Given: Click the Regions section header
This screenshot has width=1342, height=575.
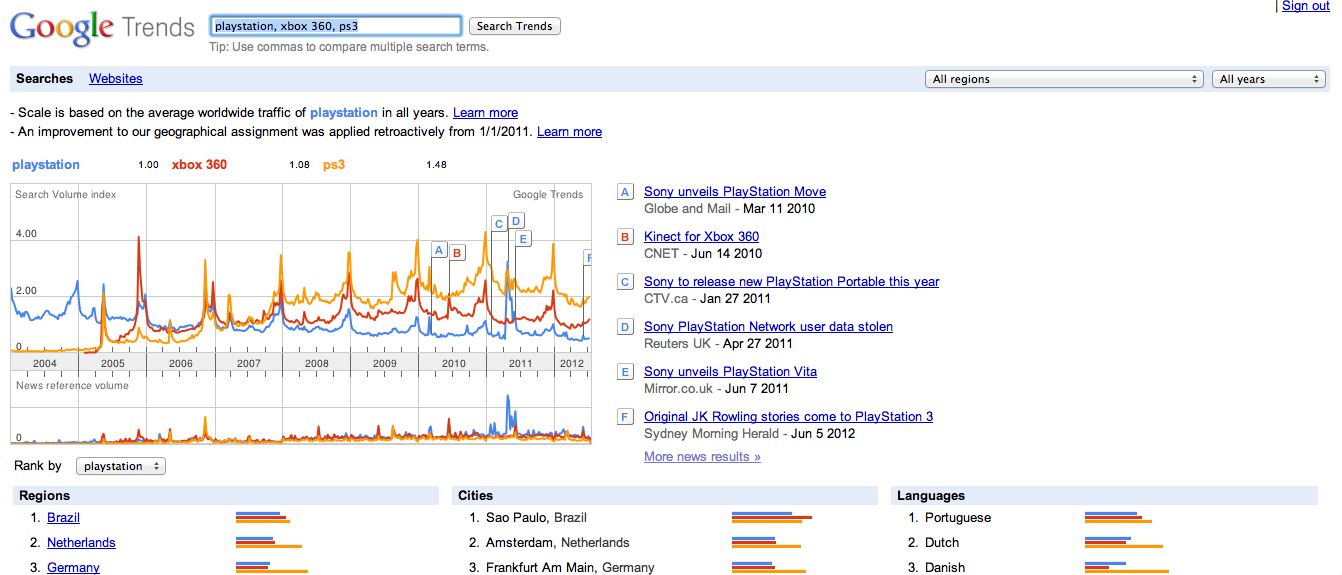Looking at the screenshot, I should pyautogui.click(x=44, y=496).
